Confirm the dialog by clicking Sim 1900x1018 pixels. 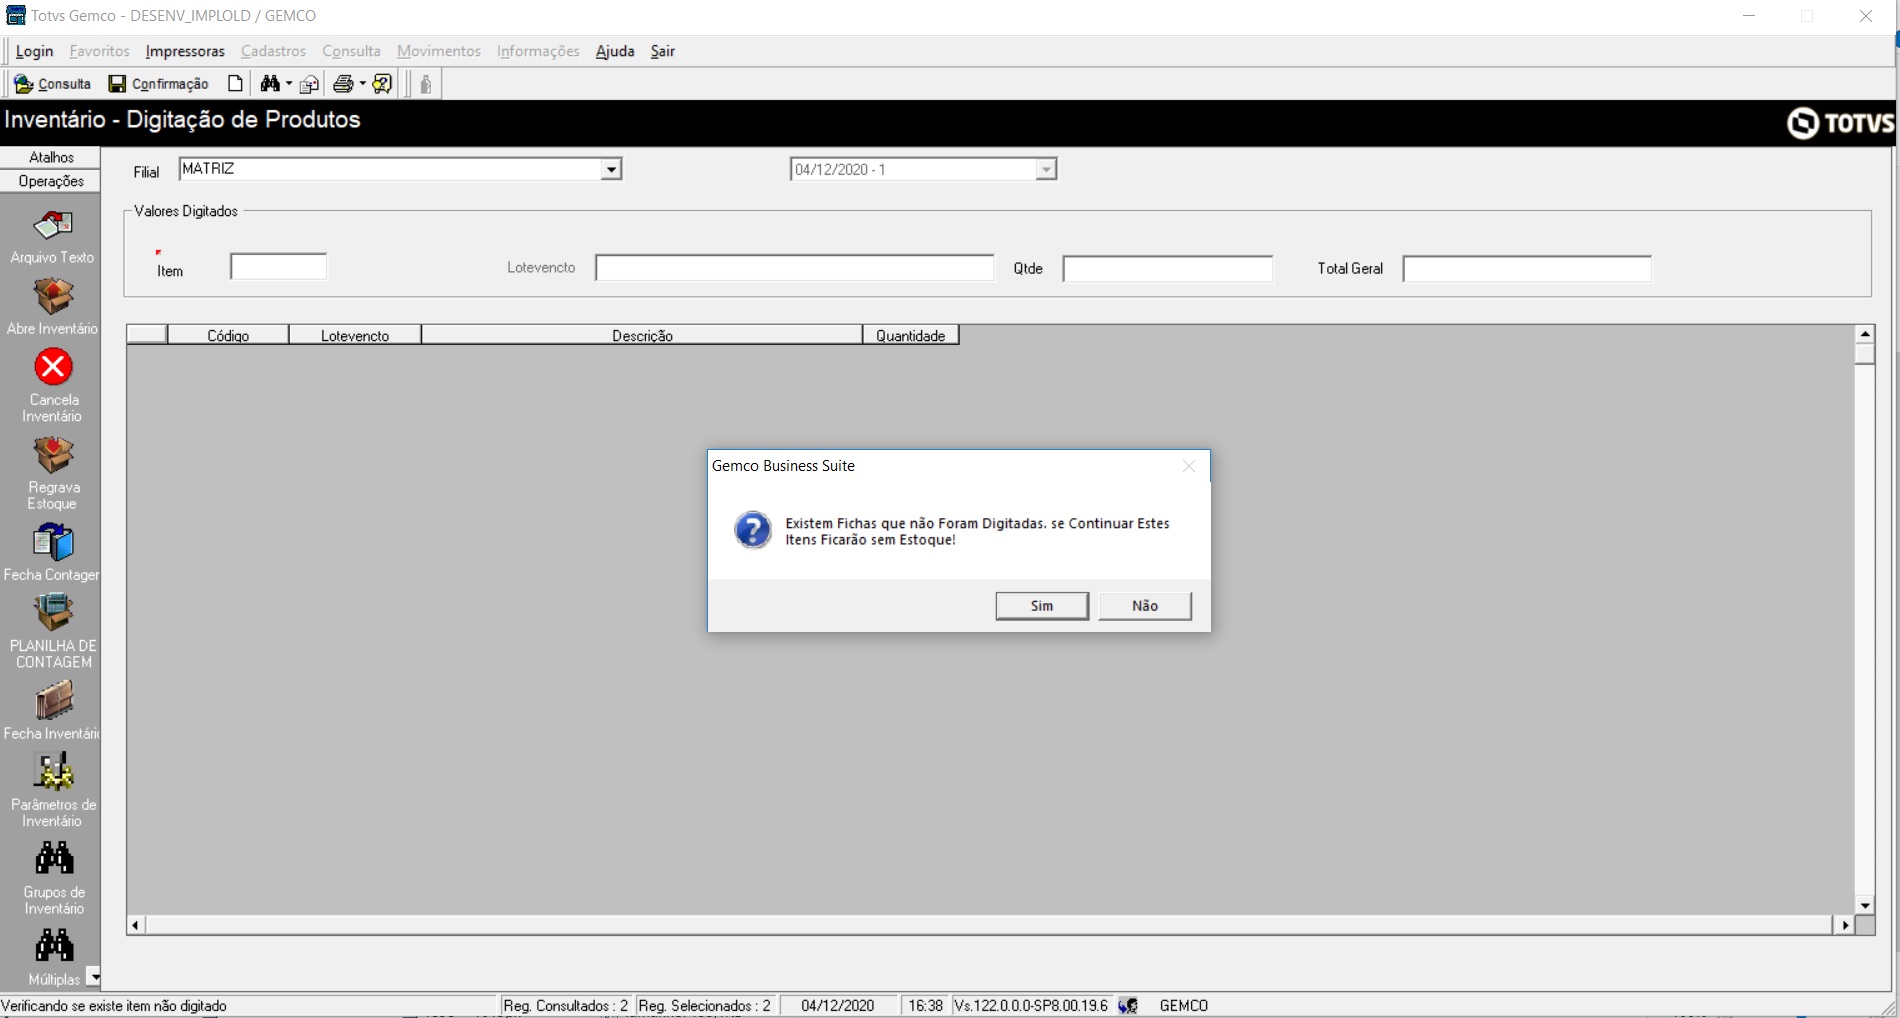pos(1042,606)
